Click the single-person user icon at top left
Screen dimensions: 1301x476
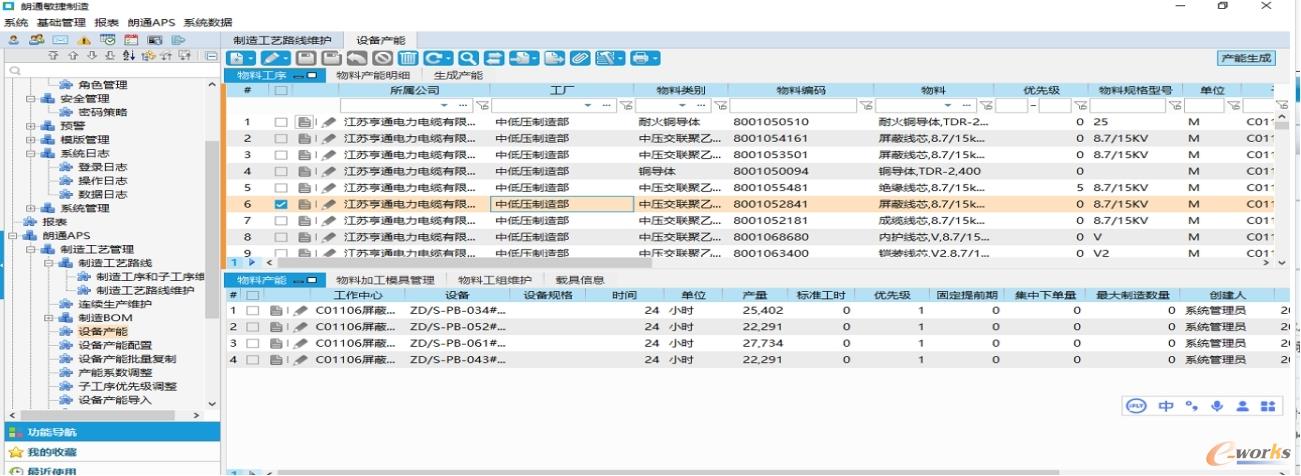point(14,40)
